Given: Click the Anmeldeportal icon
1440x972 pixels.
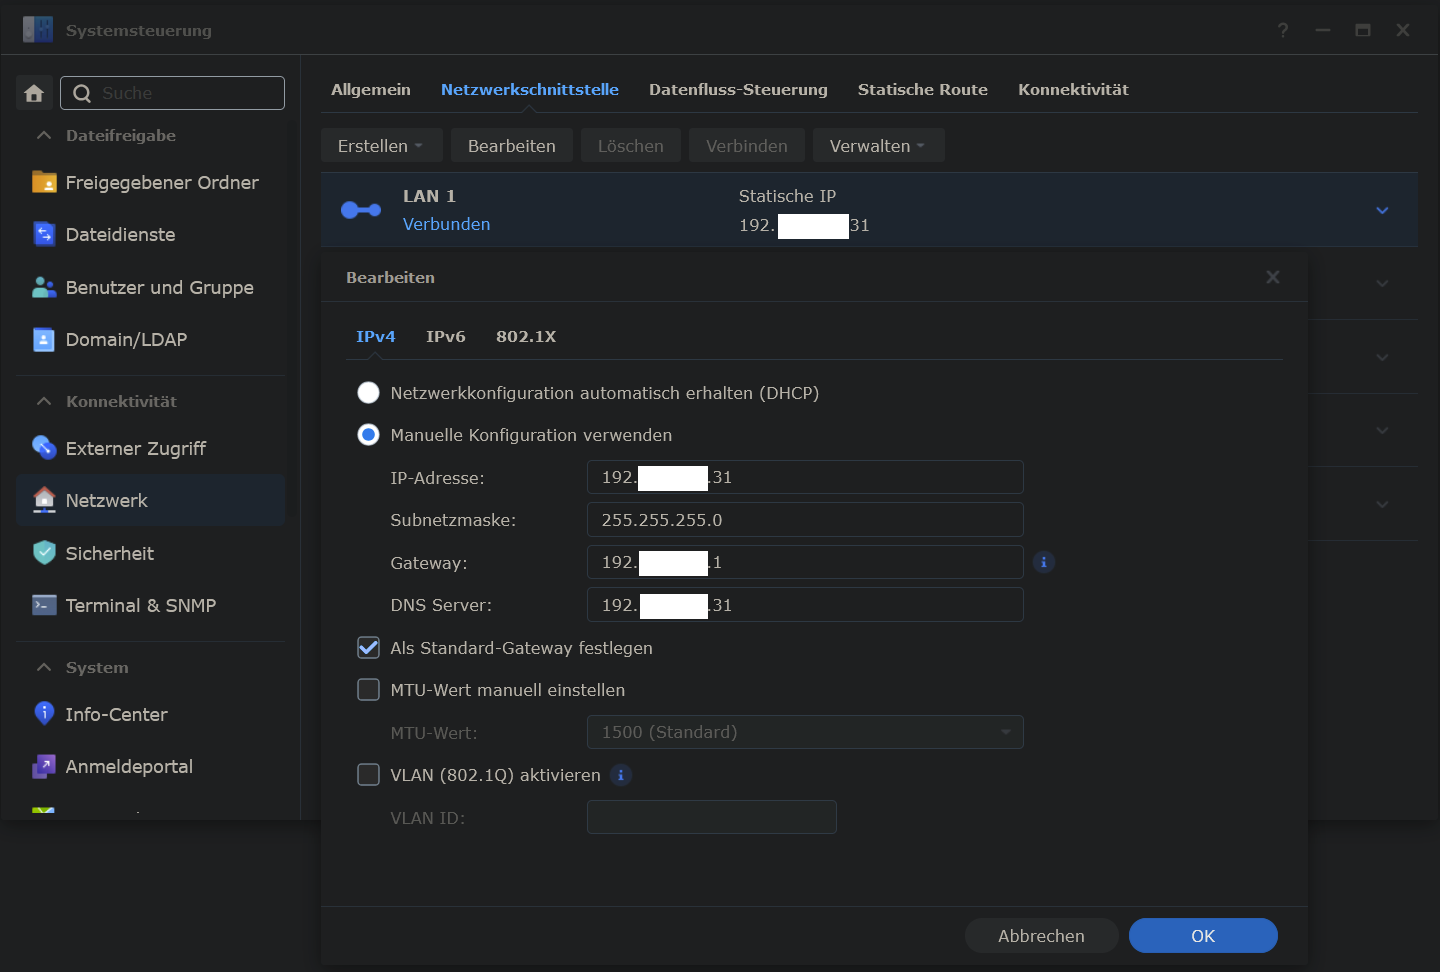Looking at the screenshot, I should pyautogui.click(x=44, y=766).
